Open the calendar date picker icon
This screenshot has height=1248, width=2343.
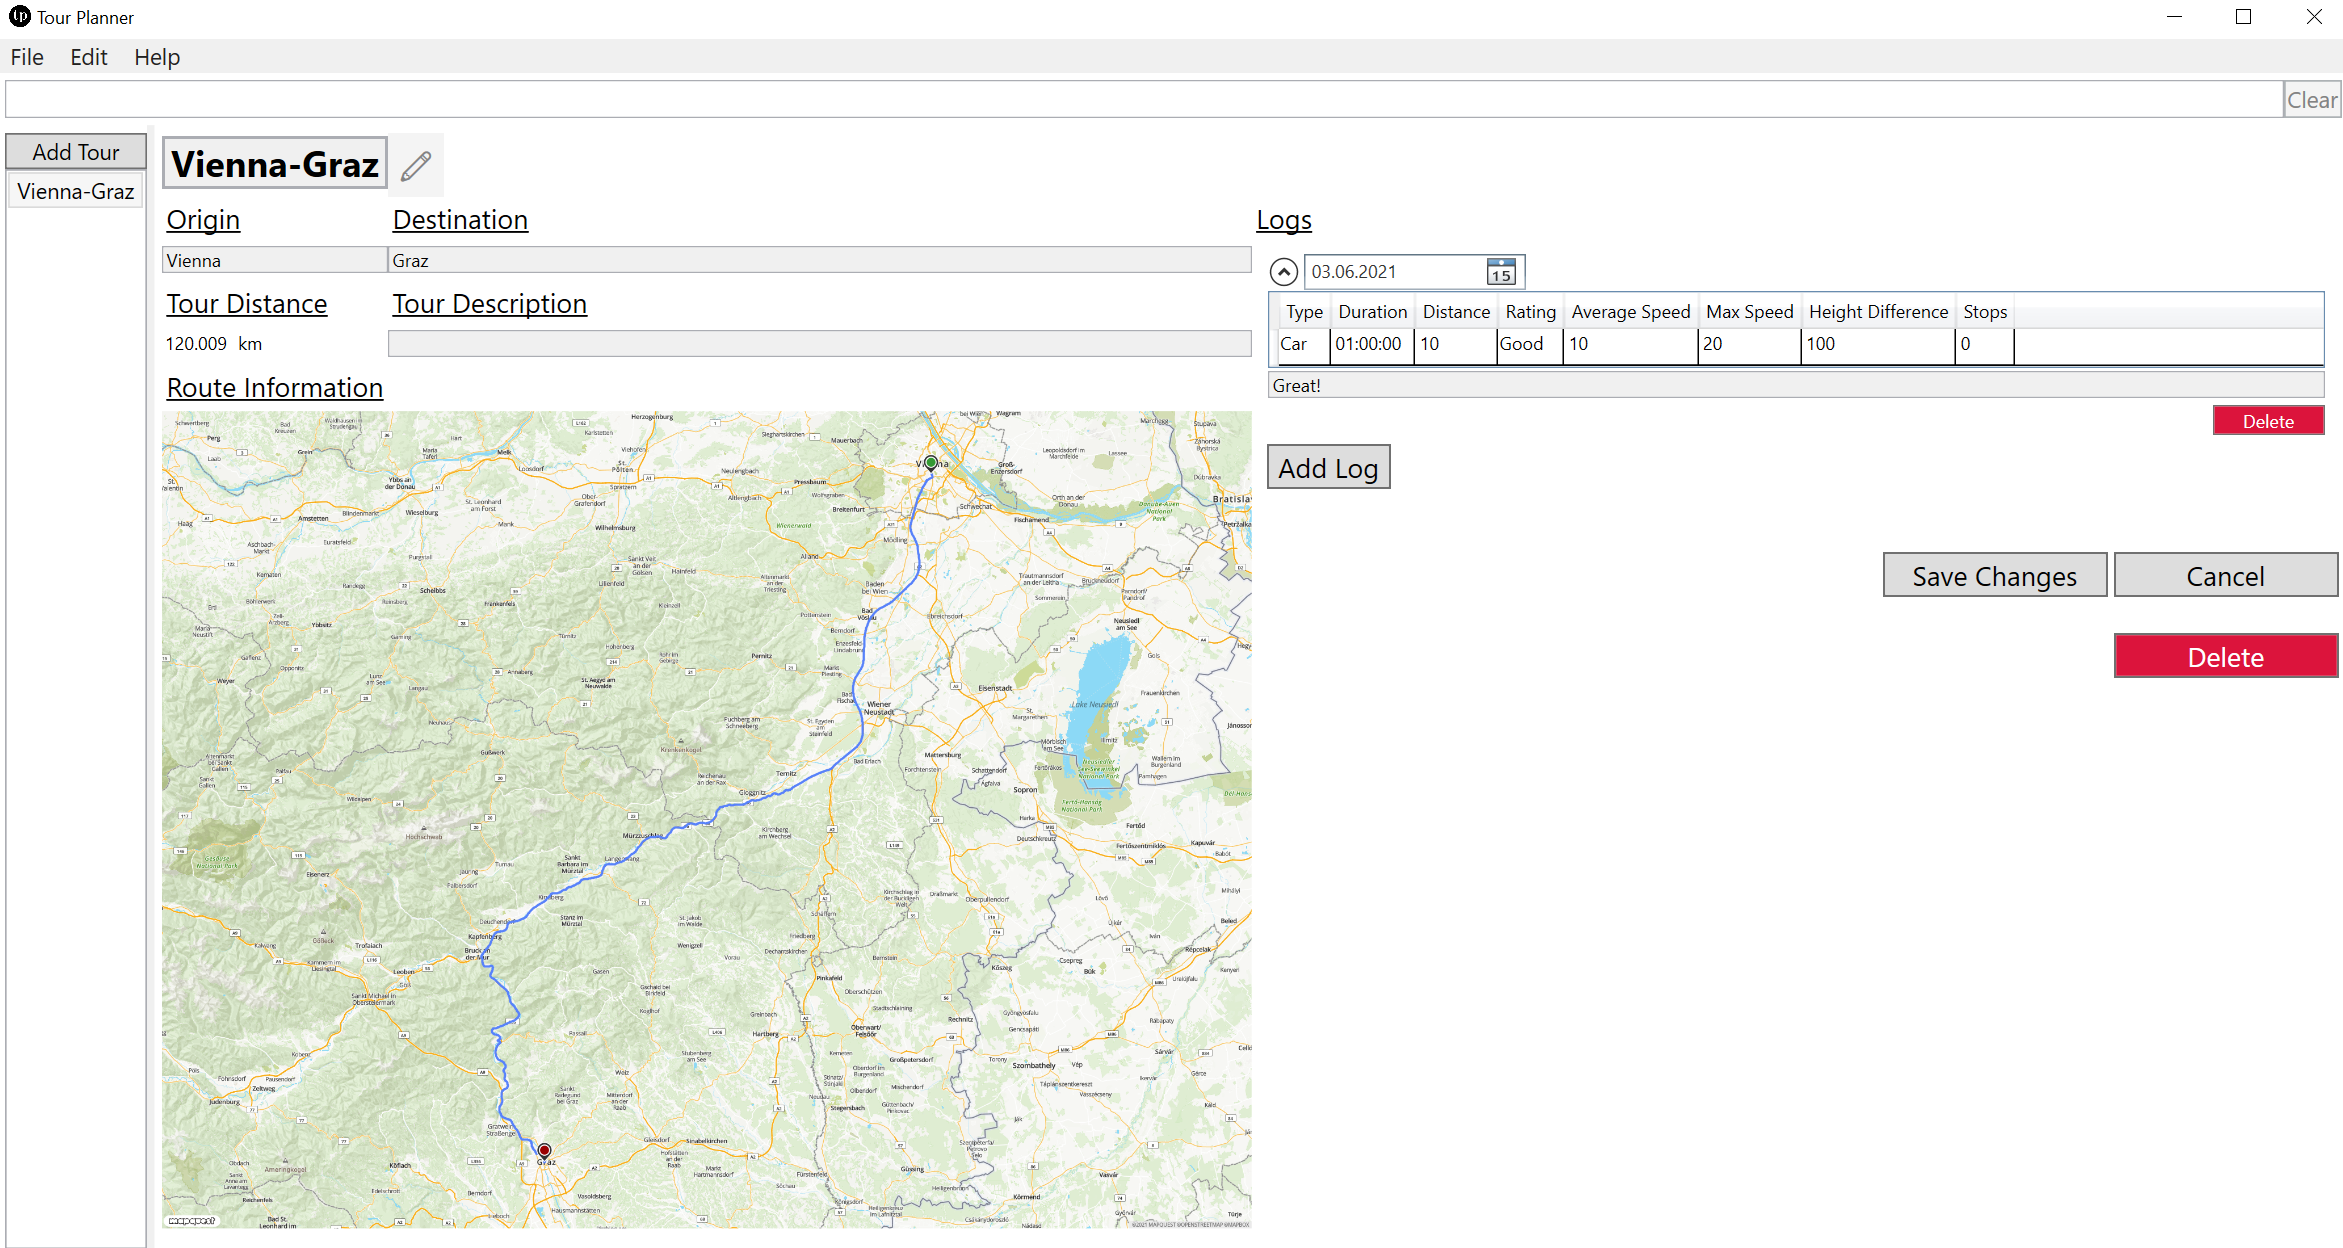(x=1501, y=272)
